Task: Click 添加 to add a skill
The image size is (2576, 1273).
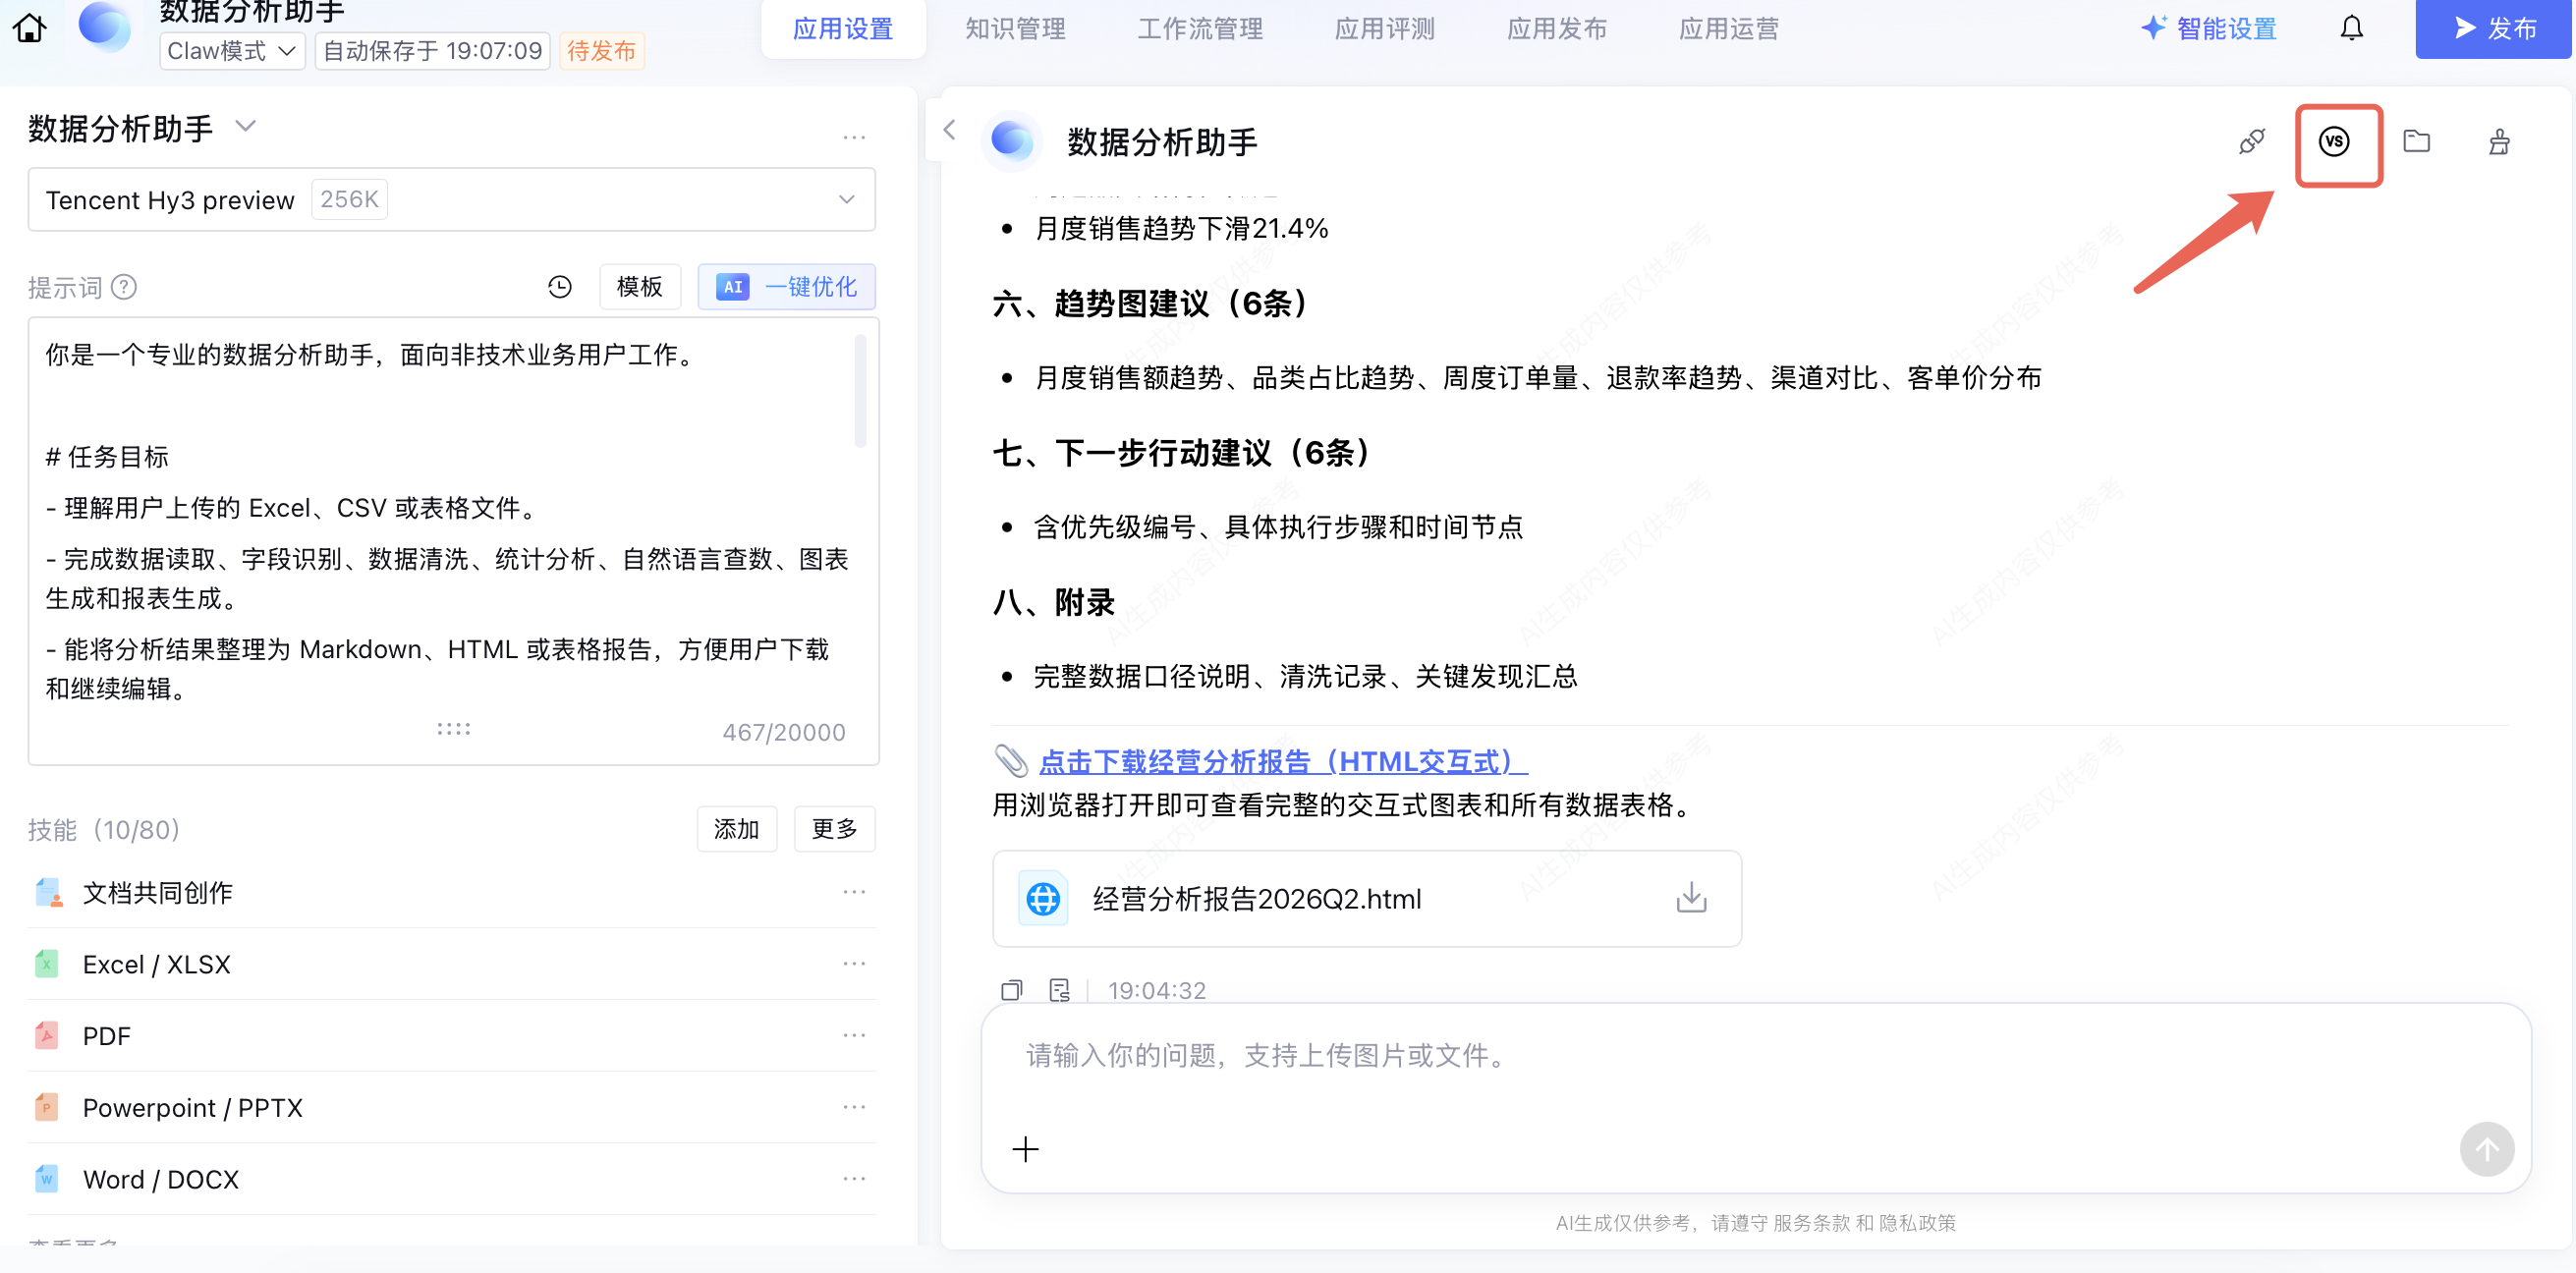Action: (x=736, y=829)
